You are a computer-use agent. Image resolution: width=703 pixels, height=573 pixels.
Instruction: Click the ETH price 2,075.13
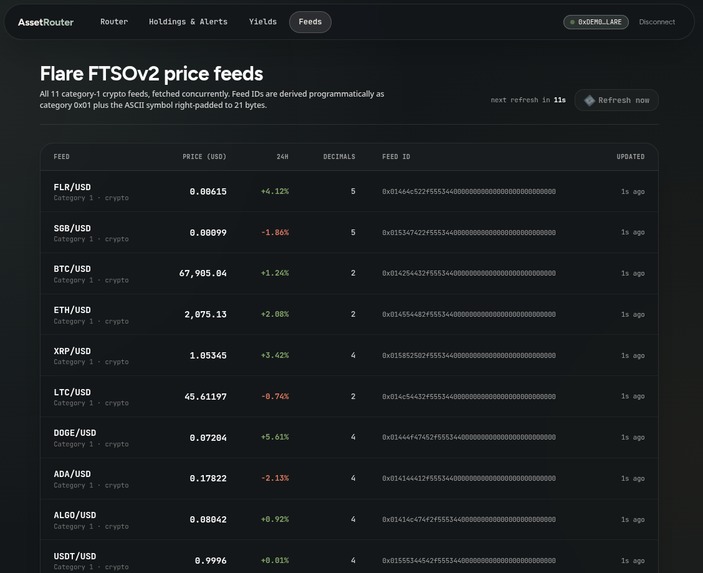click(205, 314)
